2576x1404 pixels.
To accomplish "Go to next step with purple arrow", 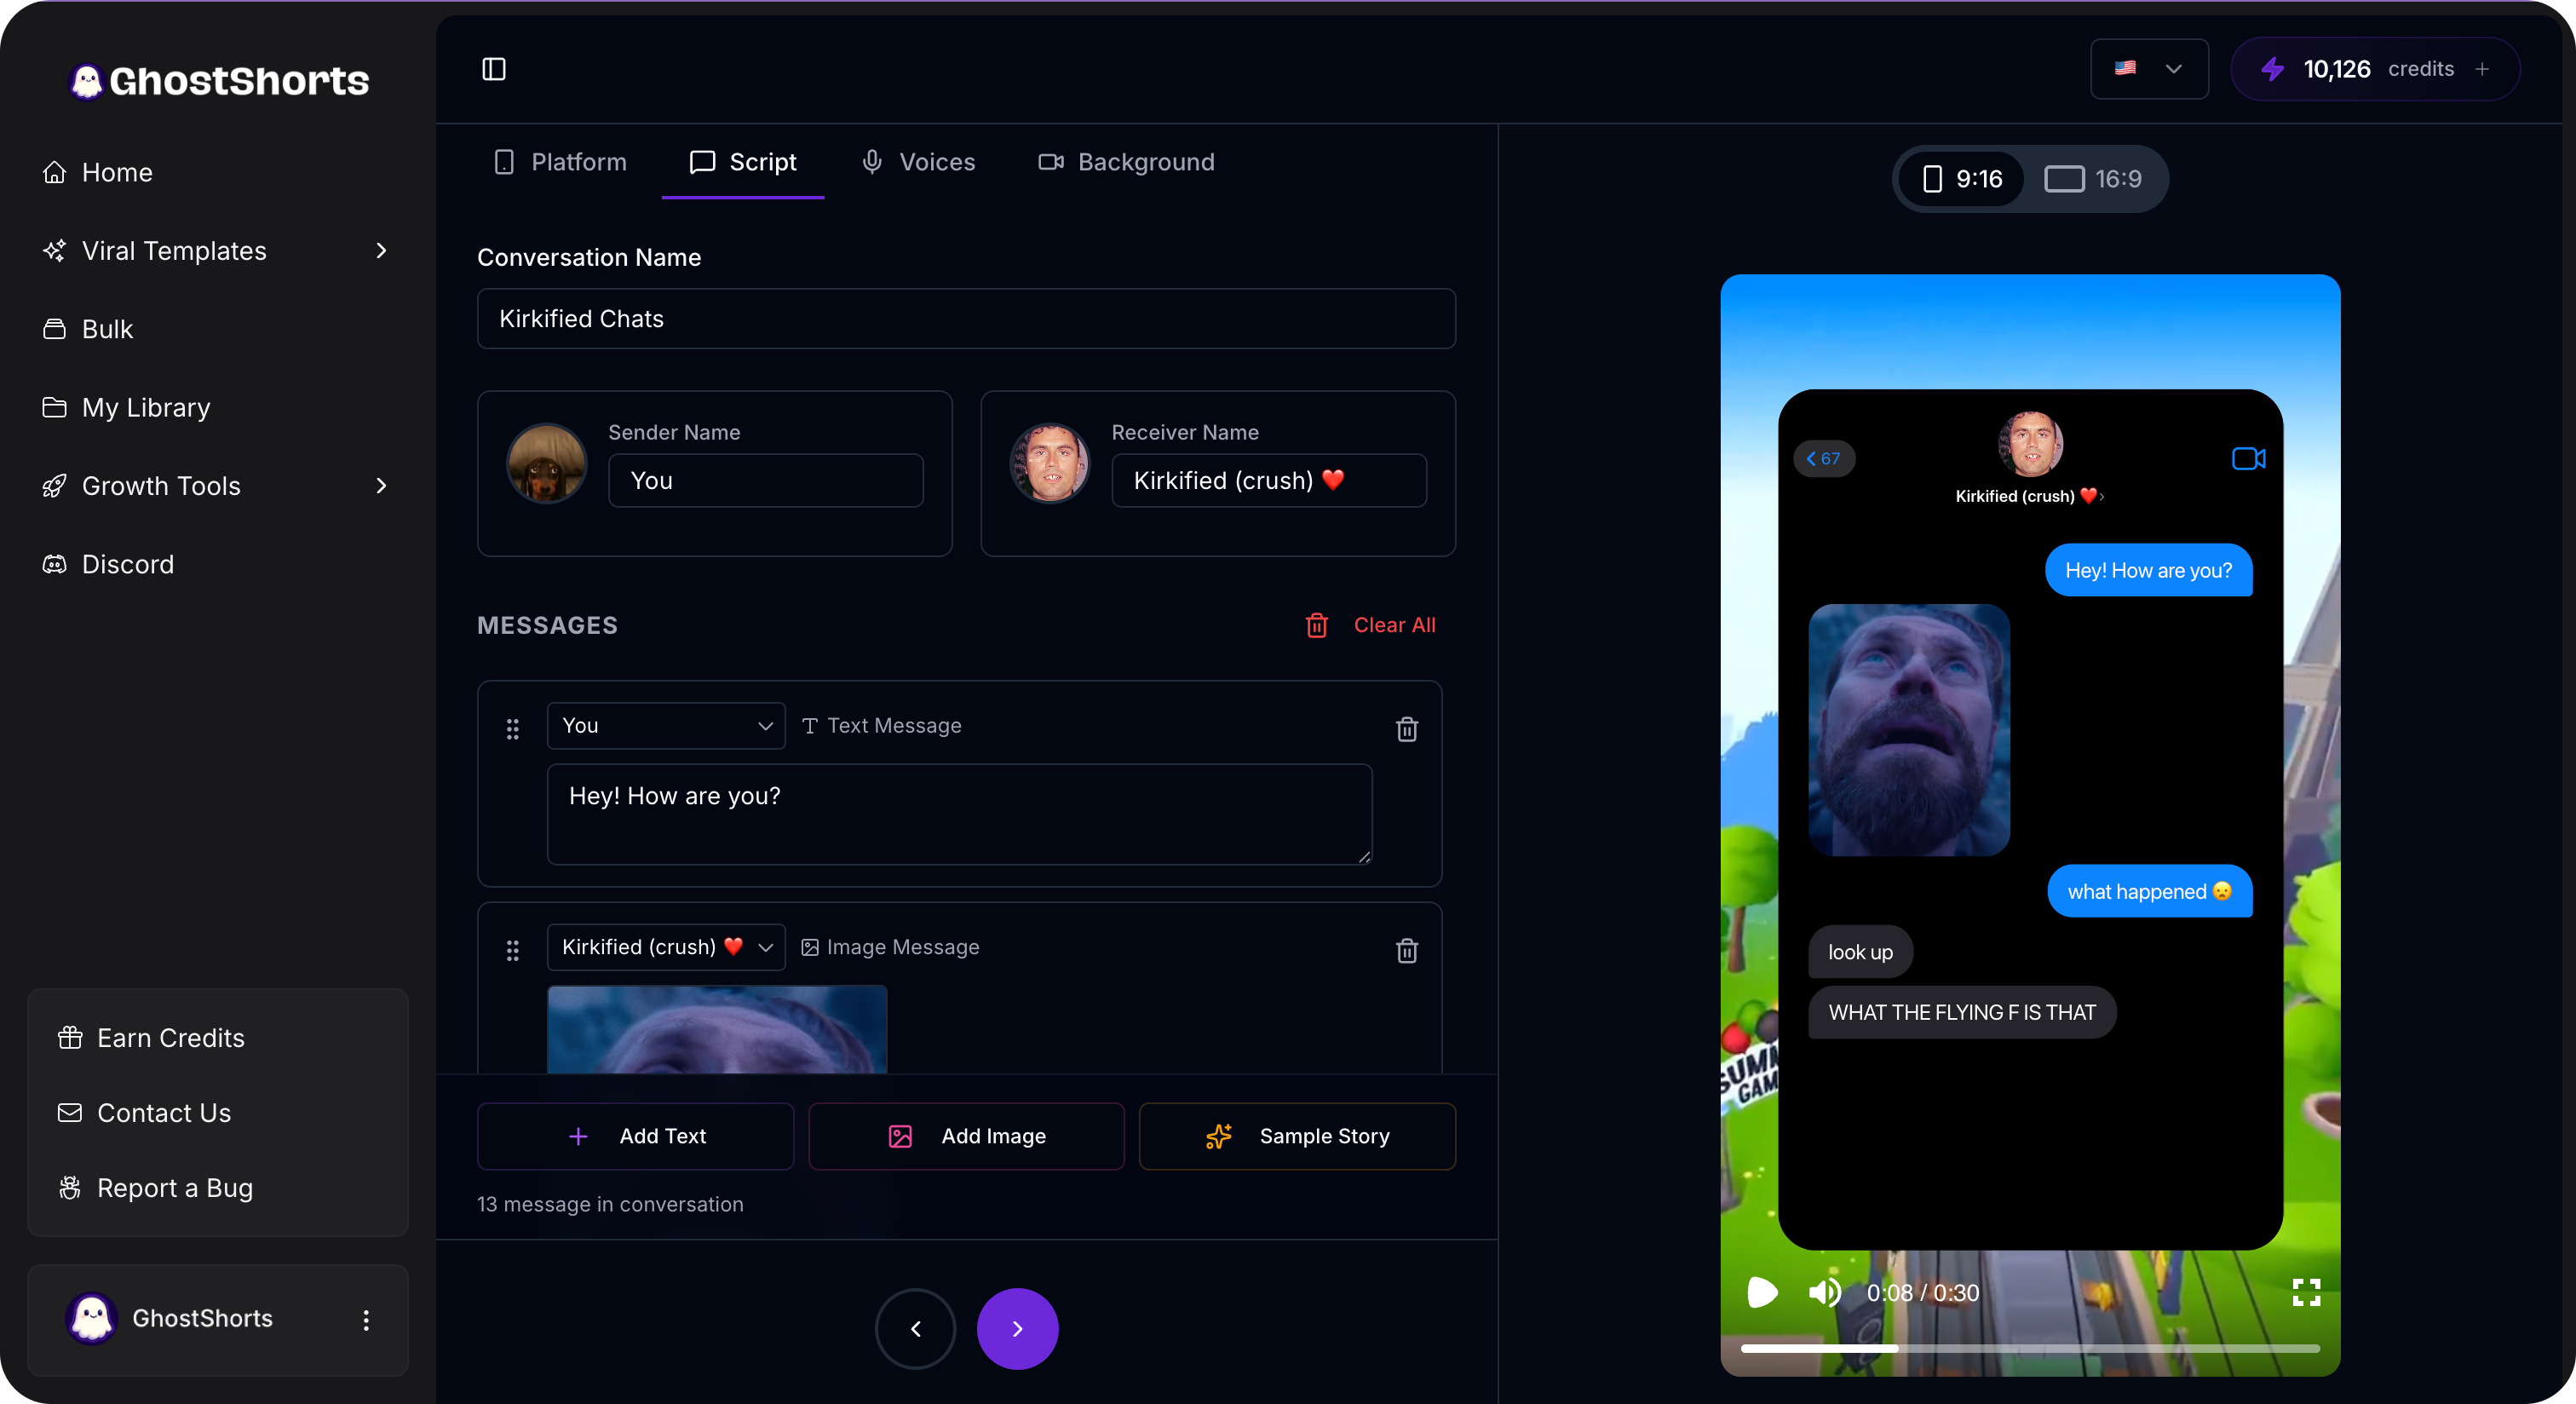I will [x=1017, y=1329].
